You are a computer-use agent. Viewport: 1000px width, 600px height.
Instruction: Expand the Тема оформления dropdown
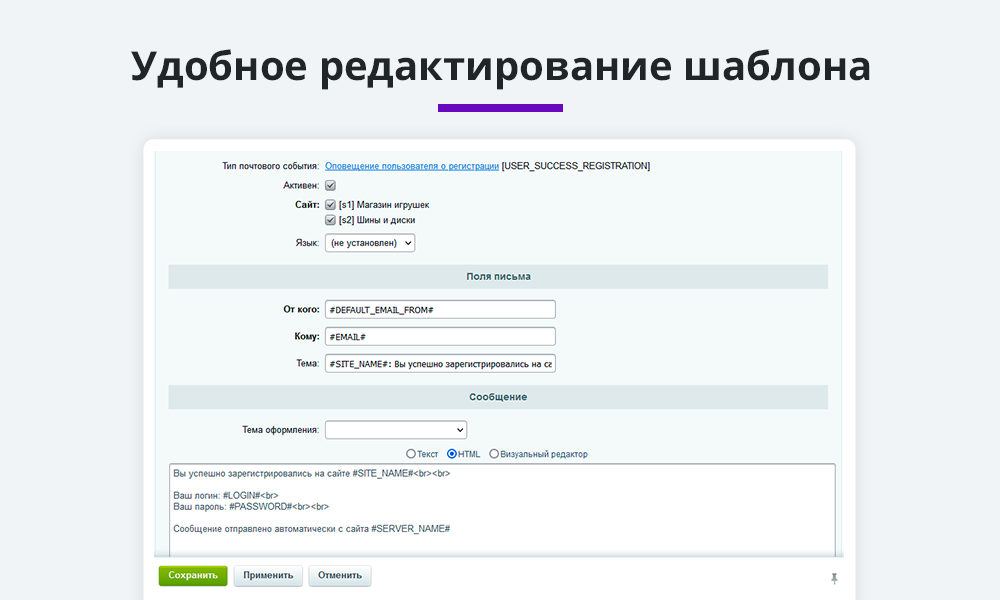click(x=395, y=430)
